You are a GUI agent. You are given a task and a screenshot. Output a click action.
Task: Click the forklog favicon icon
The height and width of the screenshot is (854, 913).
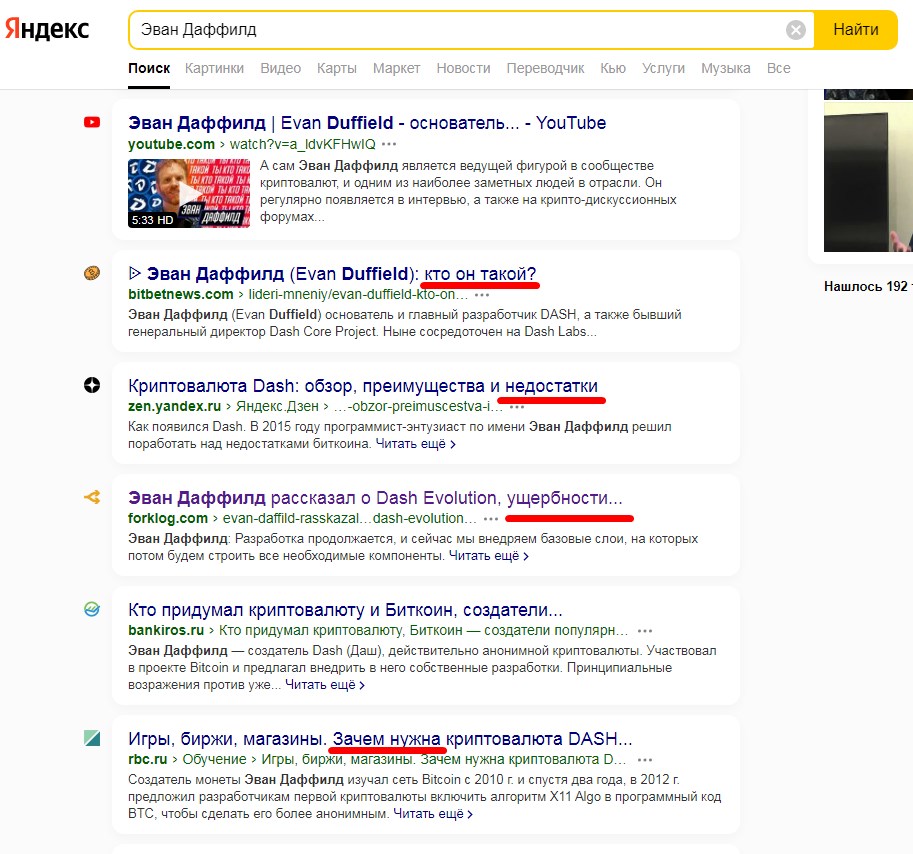92,497
